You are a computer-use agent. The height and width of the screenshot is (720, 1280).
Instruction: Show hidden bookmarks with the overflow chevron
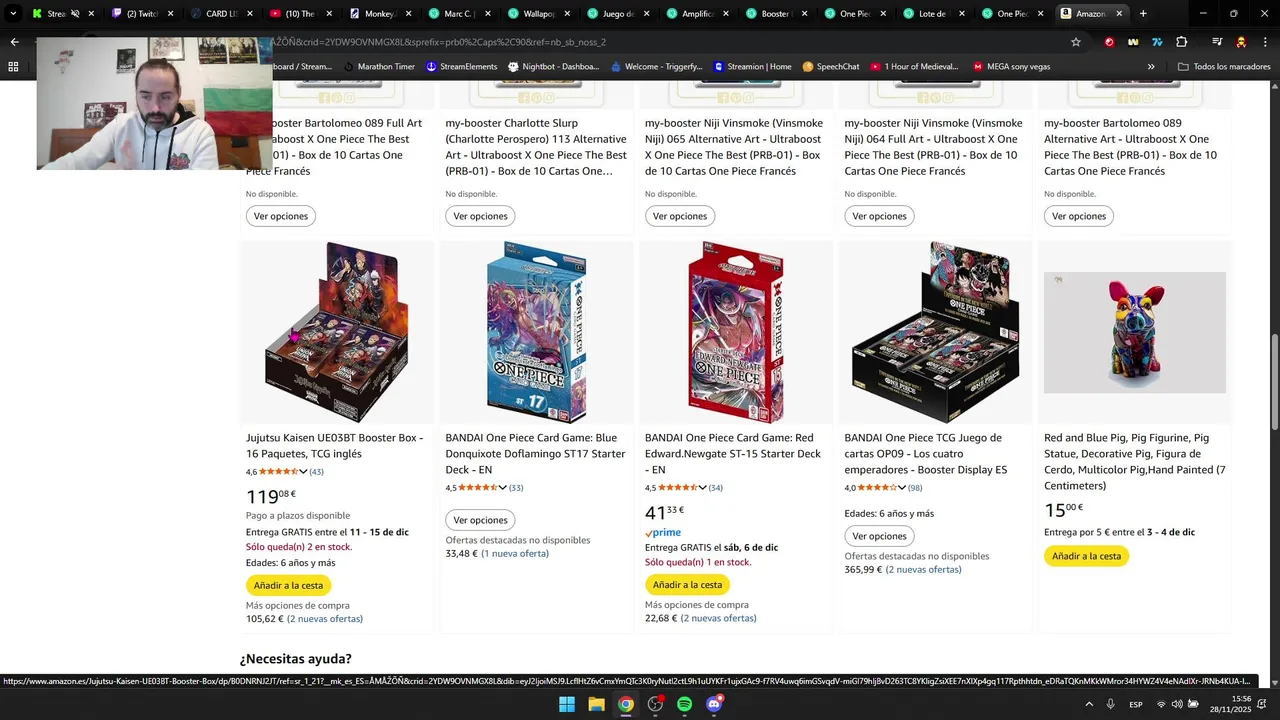pyautogui.click(x=1151, y=67)
